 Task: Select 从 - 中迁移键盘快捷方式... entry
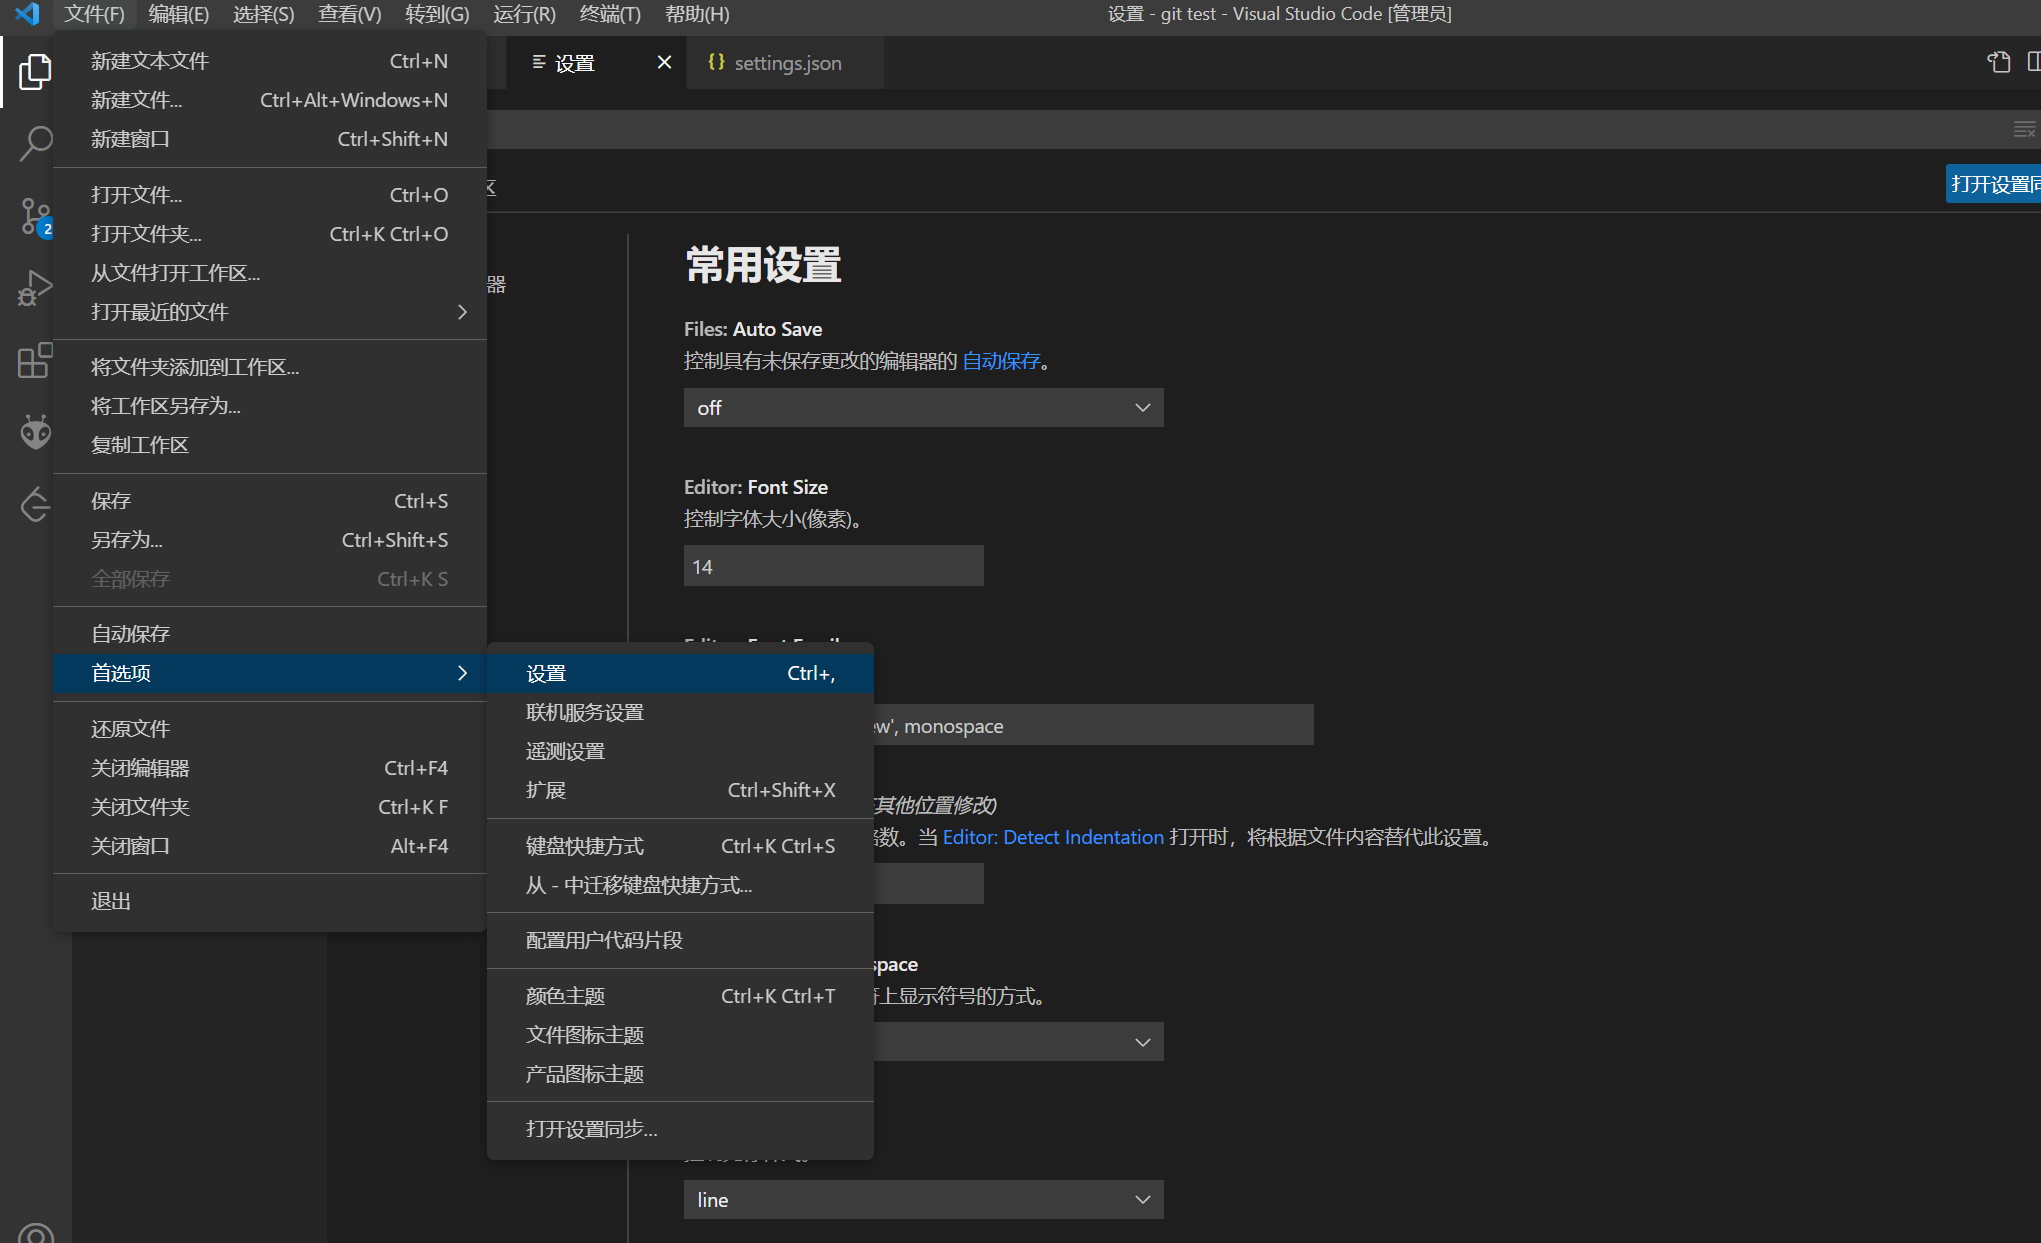pos(680,885)
